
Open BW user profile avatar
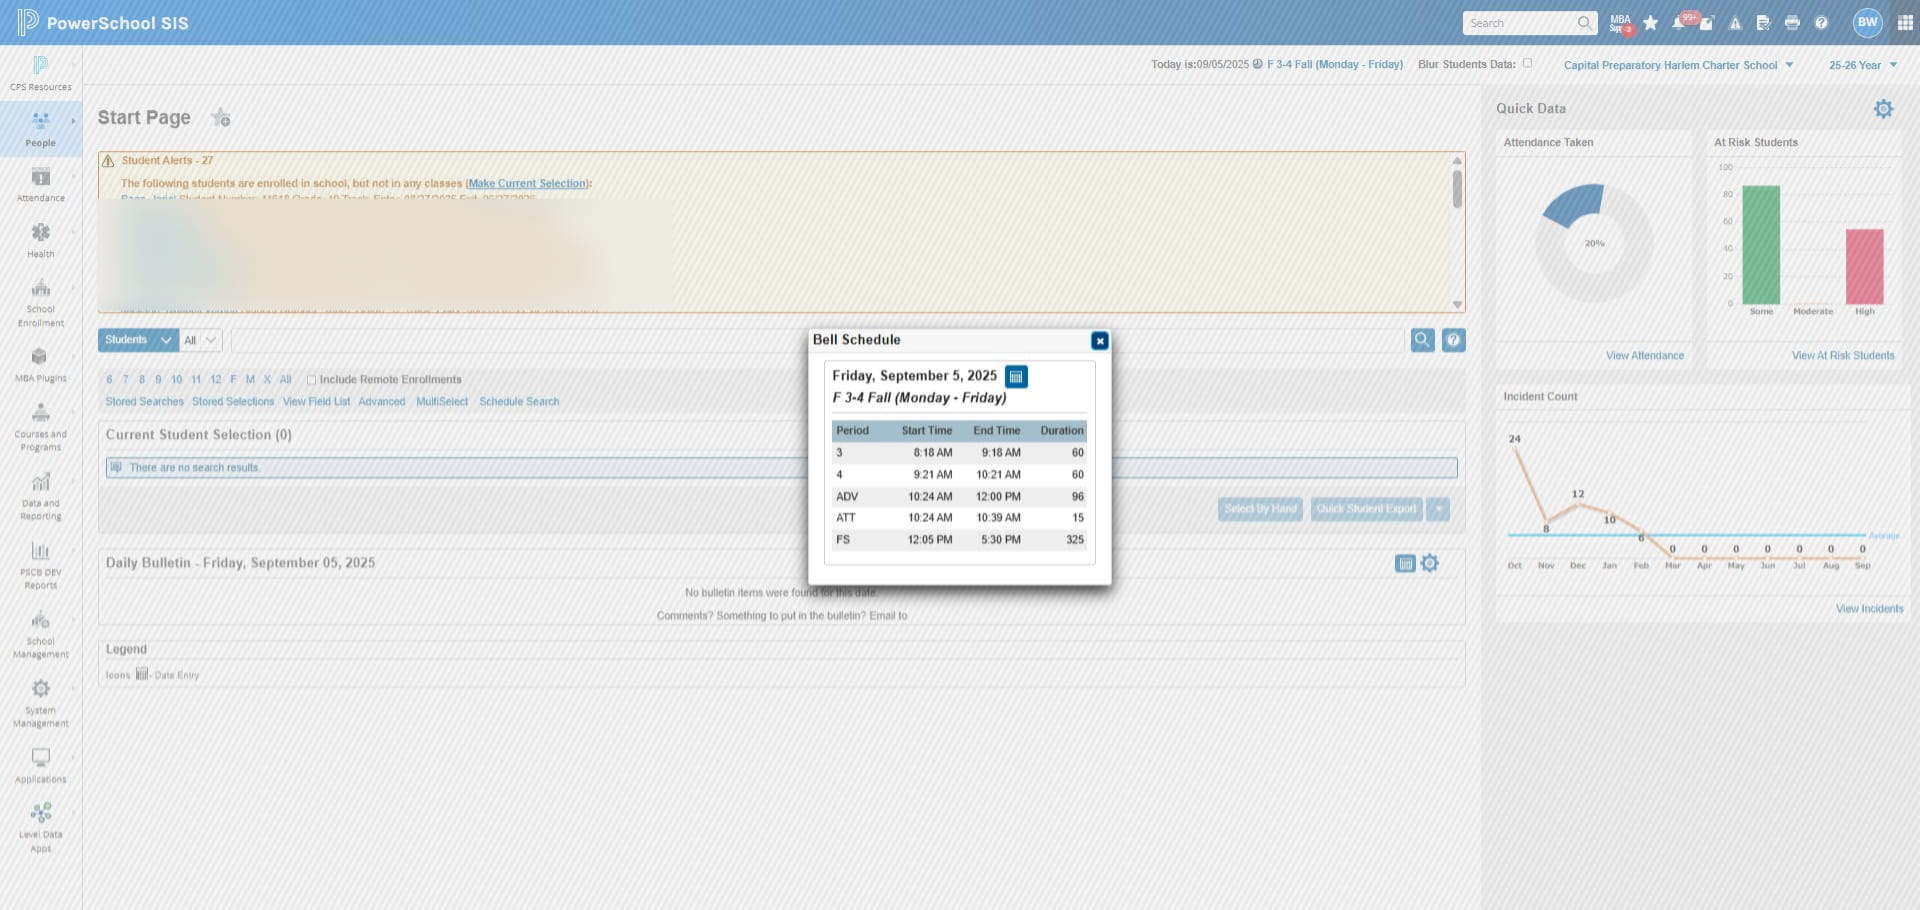(x=1867, y=23)
